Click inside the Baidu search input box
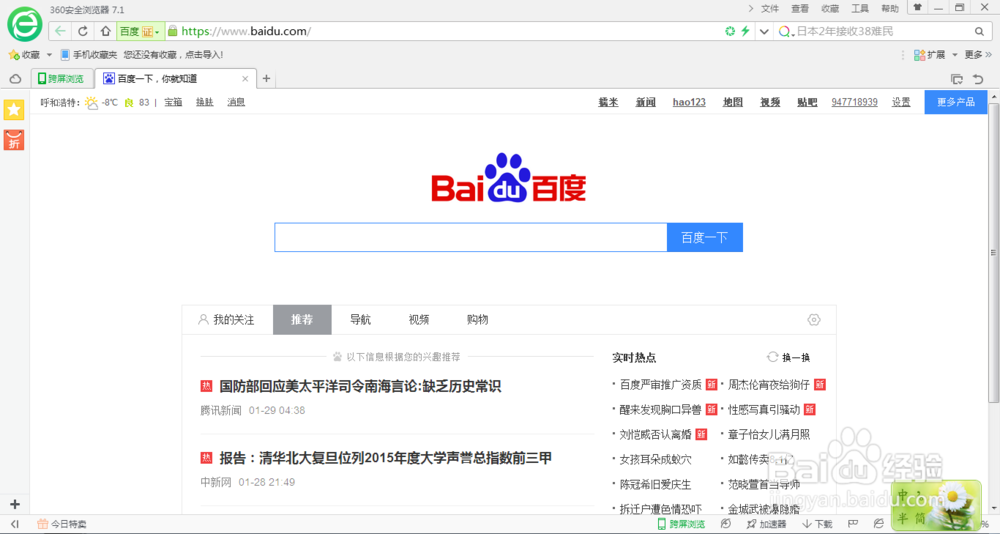 [x=471, y=237]
